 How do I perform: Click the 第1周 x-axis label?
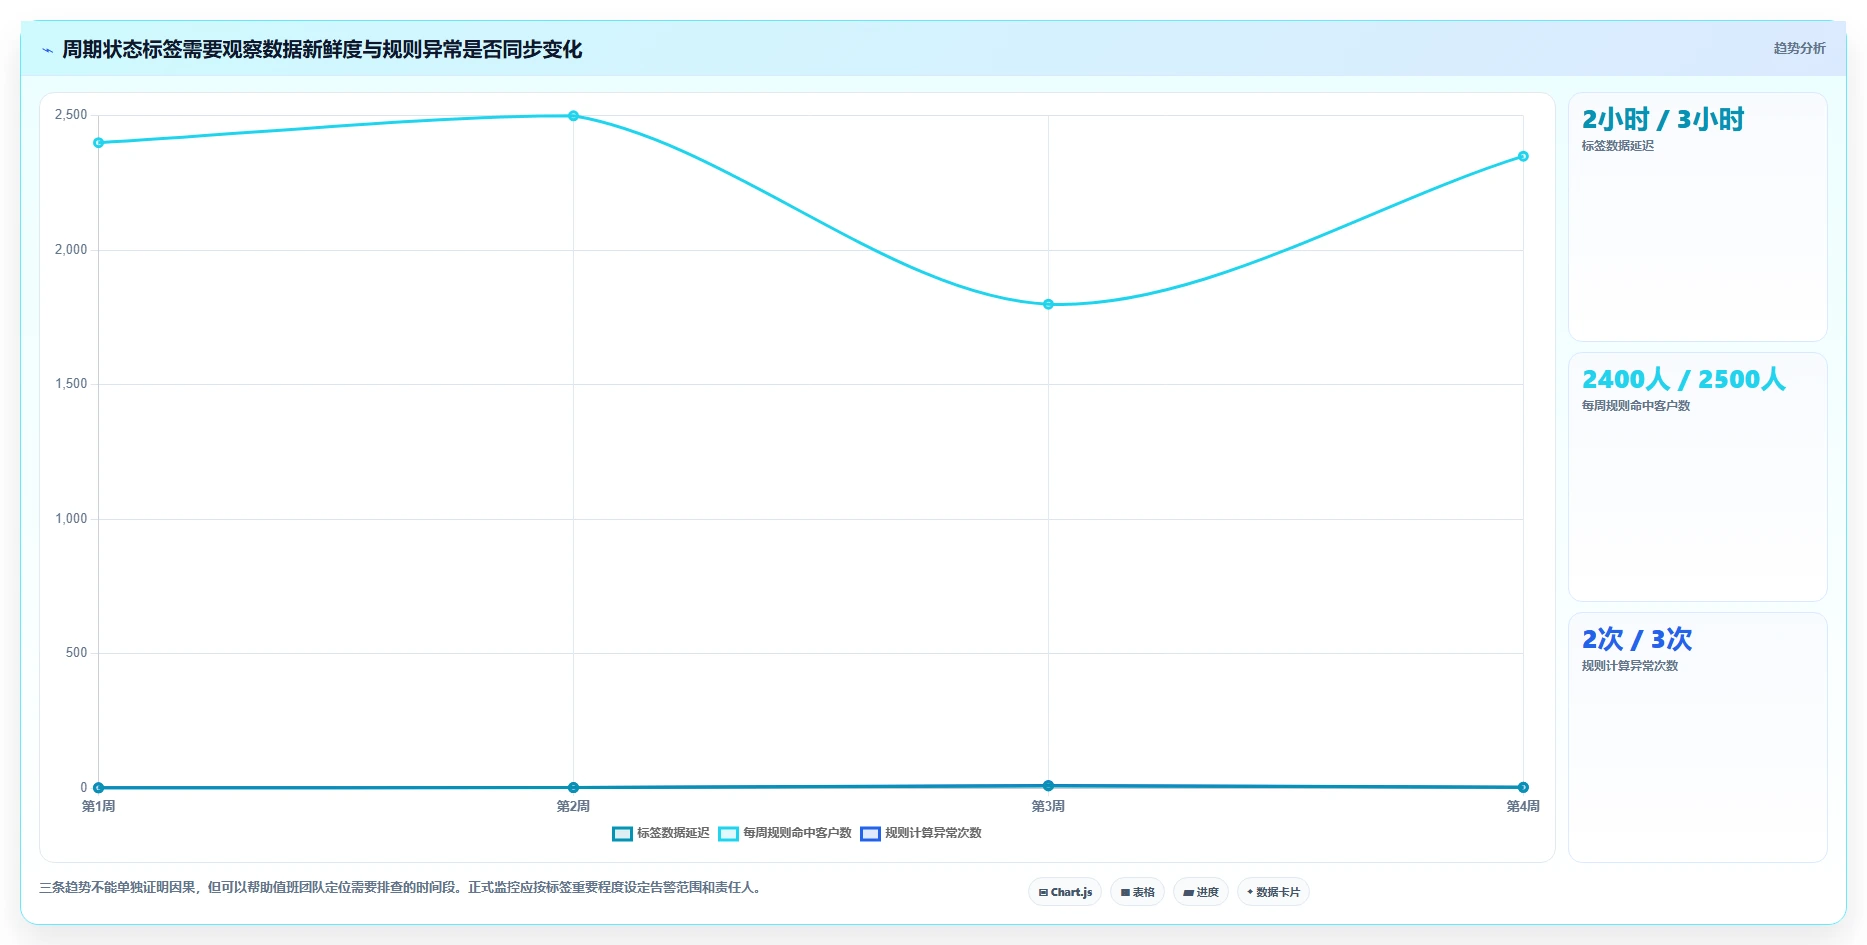[98, 806]
